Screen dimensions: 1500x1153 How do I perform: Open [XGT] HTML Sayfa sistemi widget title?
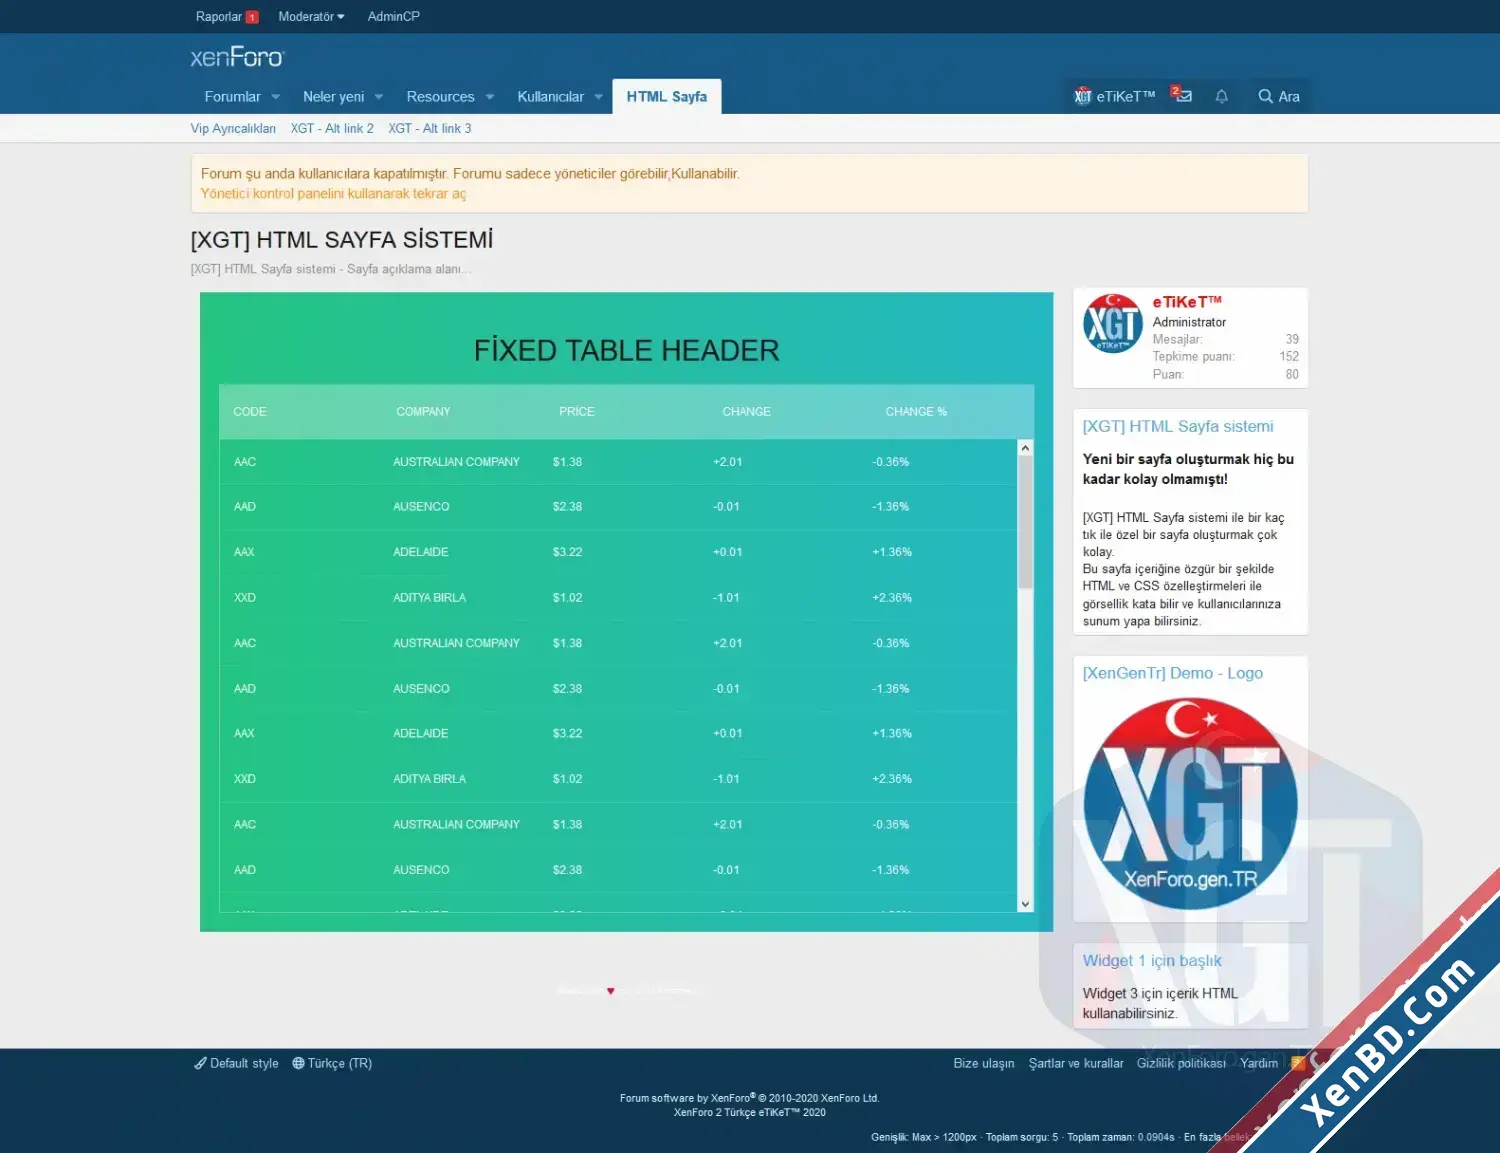click(x=1178, y=426)
